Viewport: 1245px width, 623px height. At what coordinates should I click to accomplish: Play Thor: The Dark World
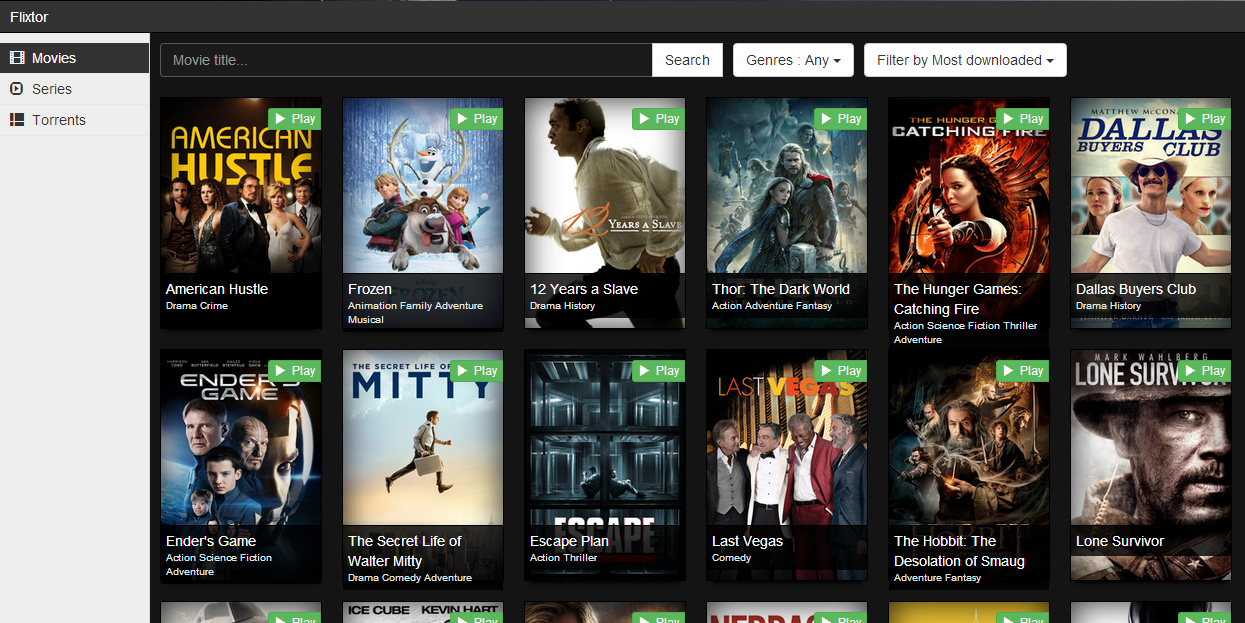point(840,118)
